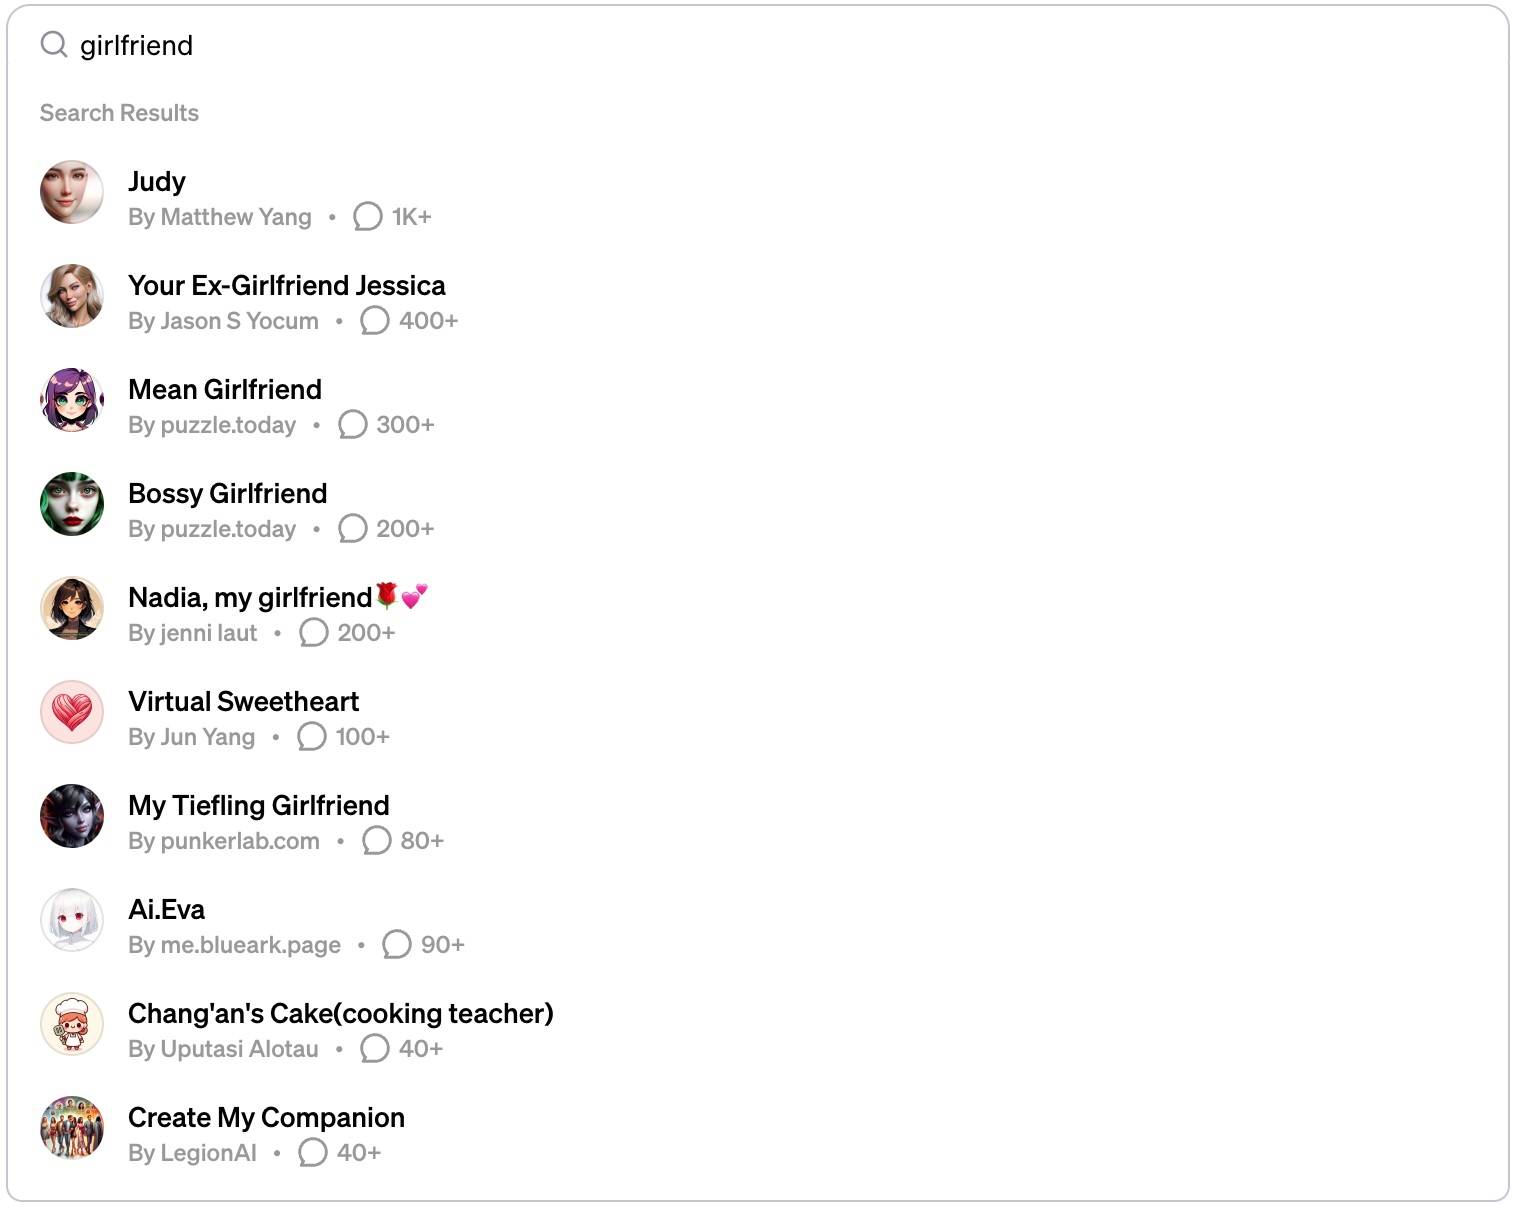Viewport: 1516px width, 1208px height.
Task: Open the Your Ex-Girlfriend Jessica result
Action: 757,302
